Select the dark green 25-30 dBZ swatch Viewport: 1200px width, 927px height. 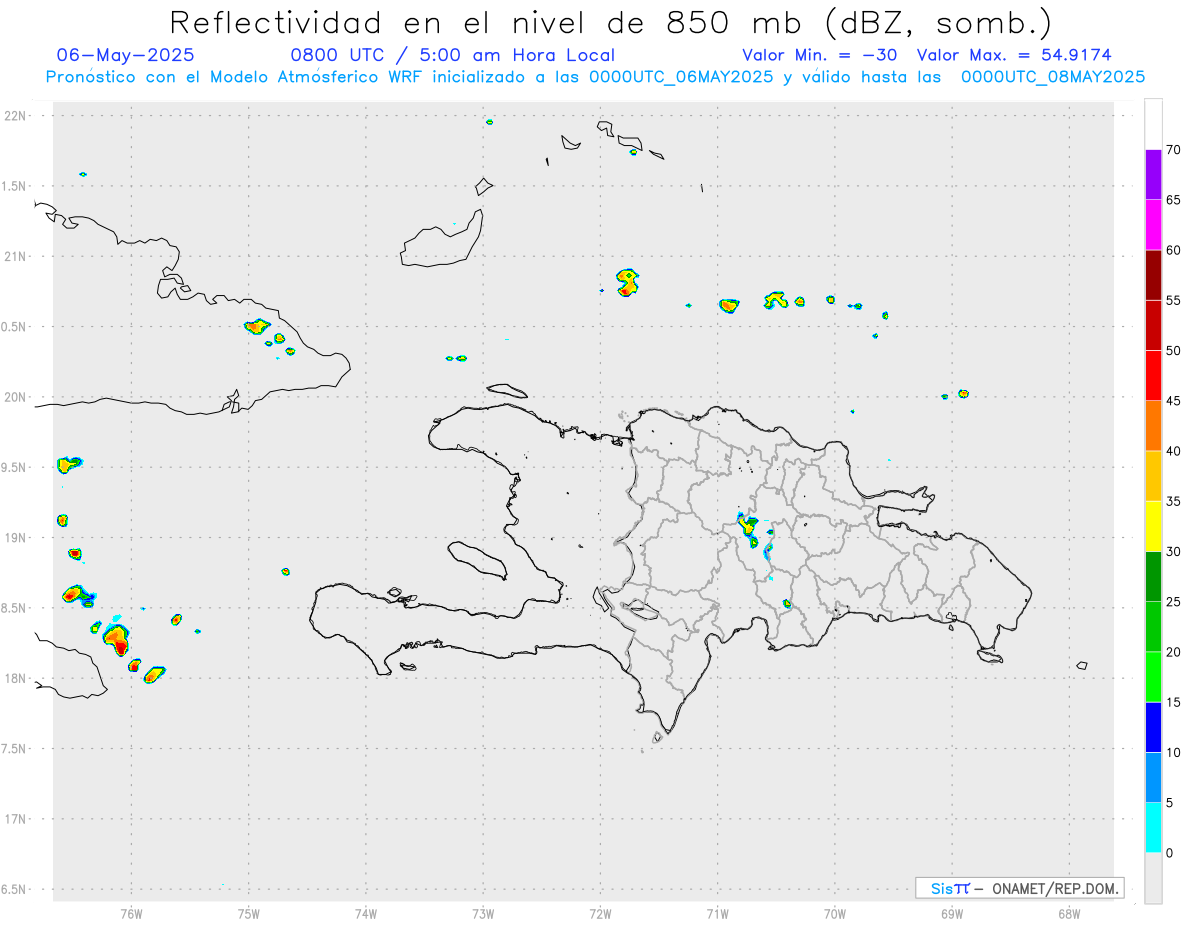coord(1153,576)
